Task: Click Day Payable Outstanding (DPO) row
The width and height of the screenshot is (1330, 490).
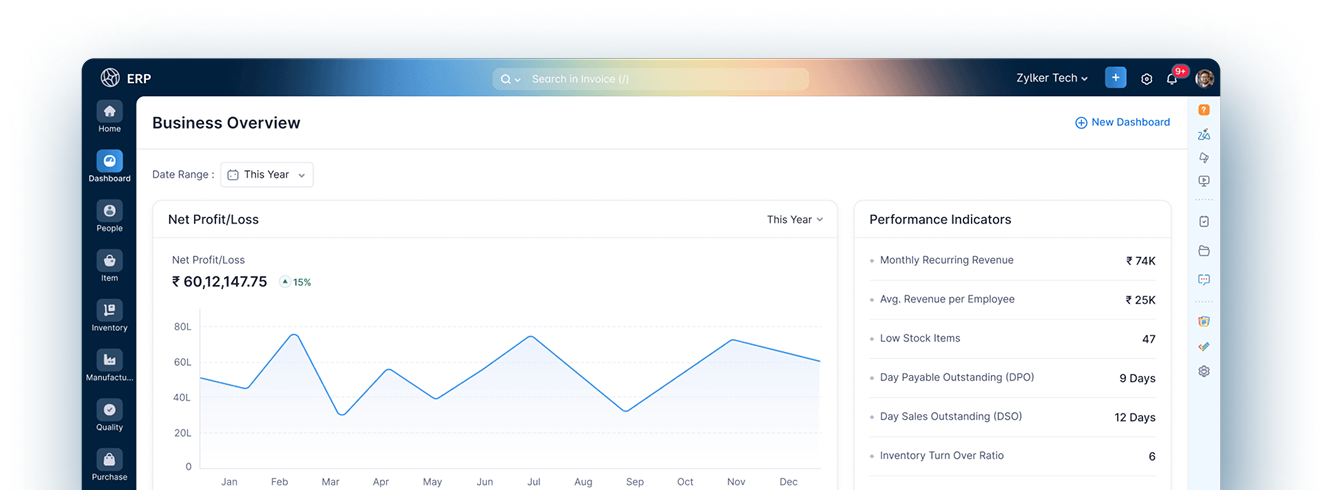Action: tap(1012, 378)
